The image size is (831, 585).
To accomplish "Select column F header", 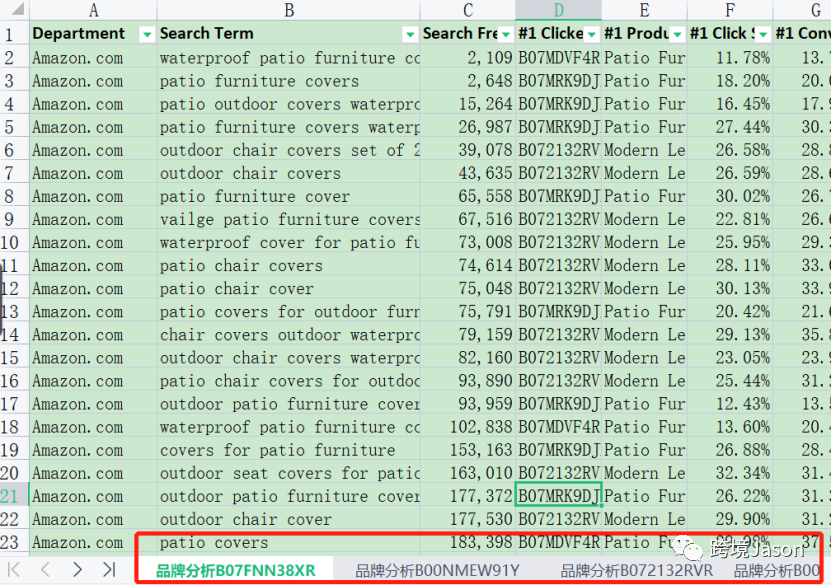I will pos(730,10).
